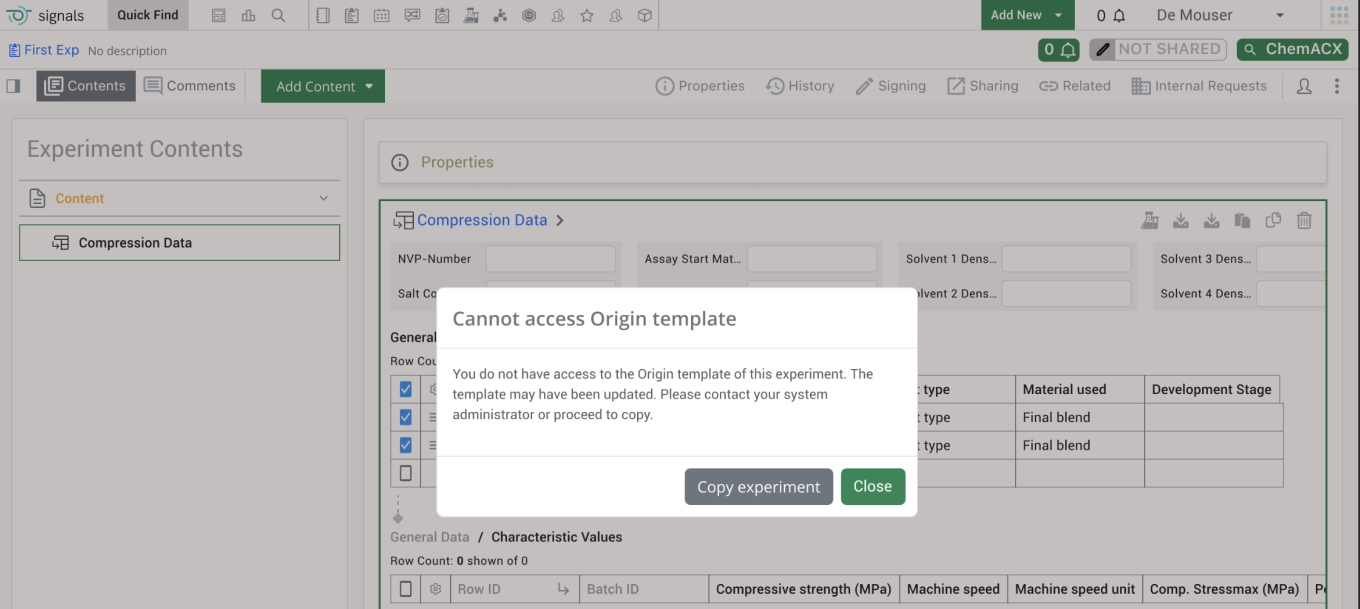Viewport: 1360px width, 609px height.
Task: Click the paste clipboard icon in Compression Data header
Action: tap(1242, 220)
